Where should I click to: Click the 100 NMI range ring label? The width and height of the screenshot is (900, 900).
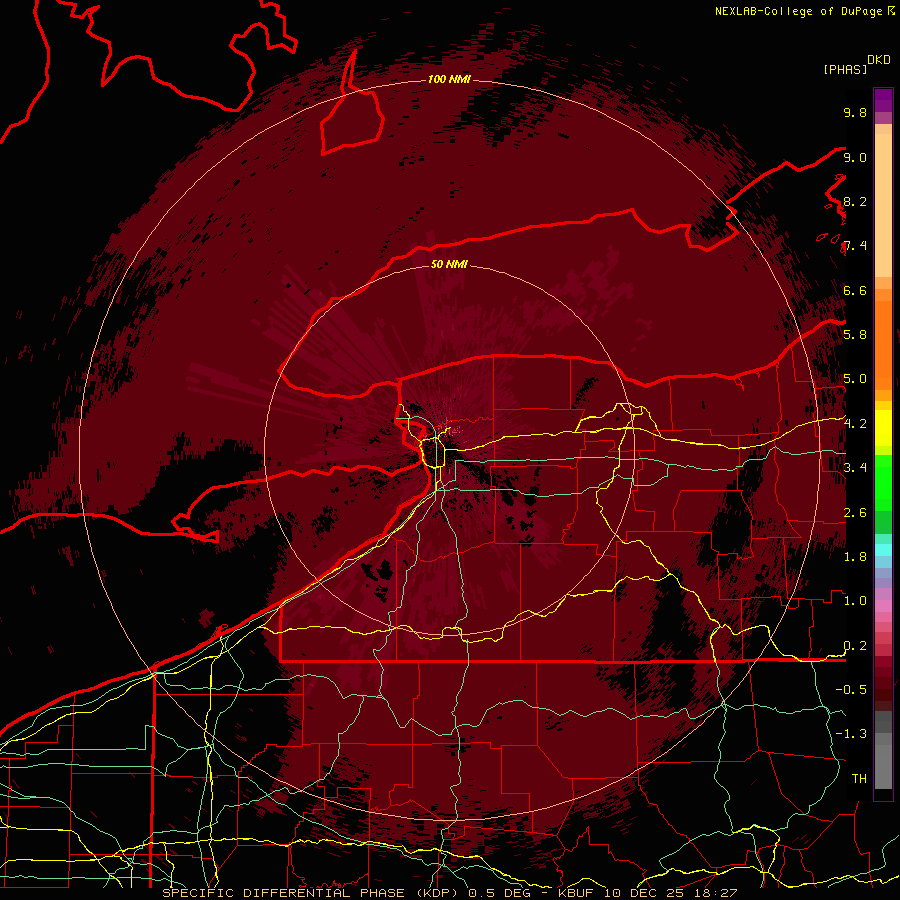click(449, 79)
